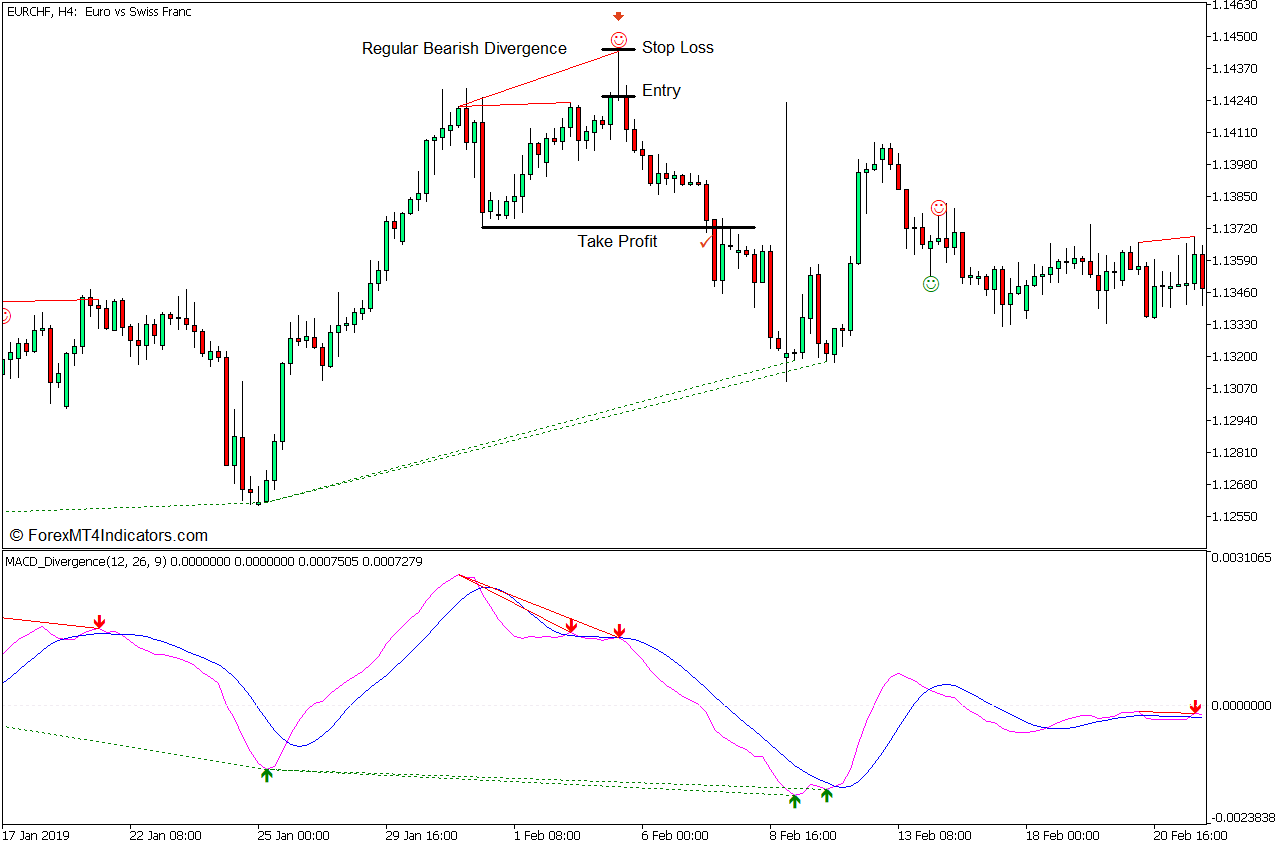Click the red down arrow at chart top

pyautogui.click(x=617, y=15)
